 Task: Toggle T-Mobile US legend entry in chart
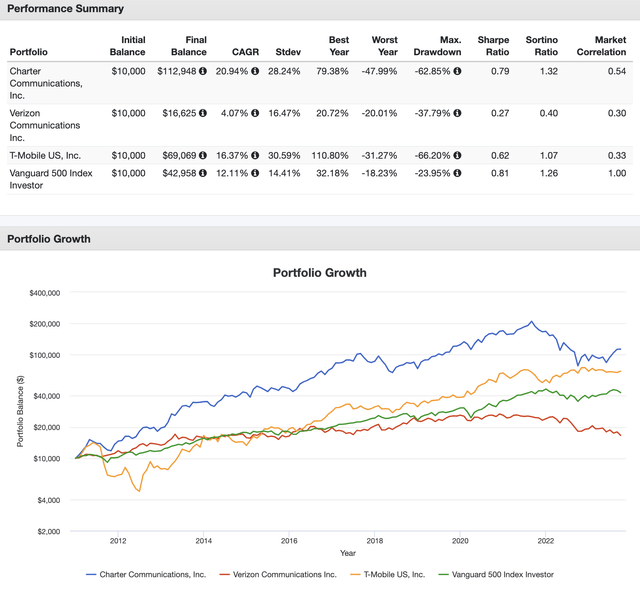pos(388,574)
